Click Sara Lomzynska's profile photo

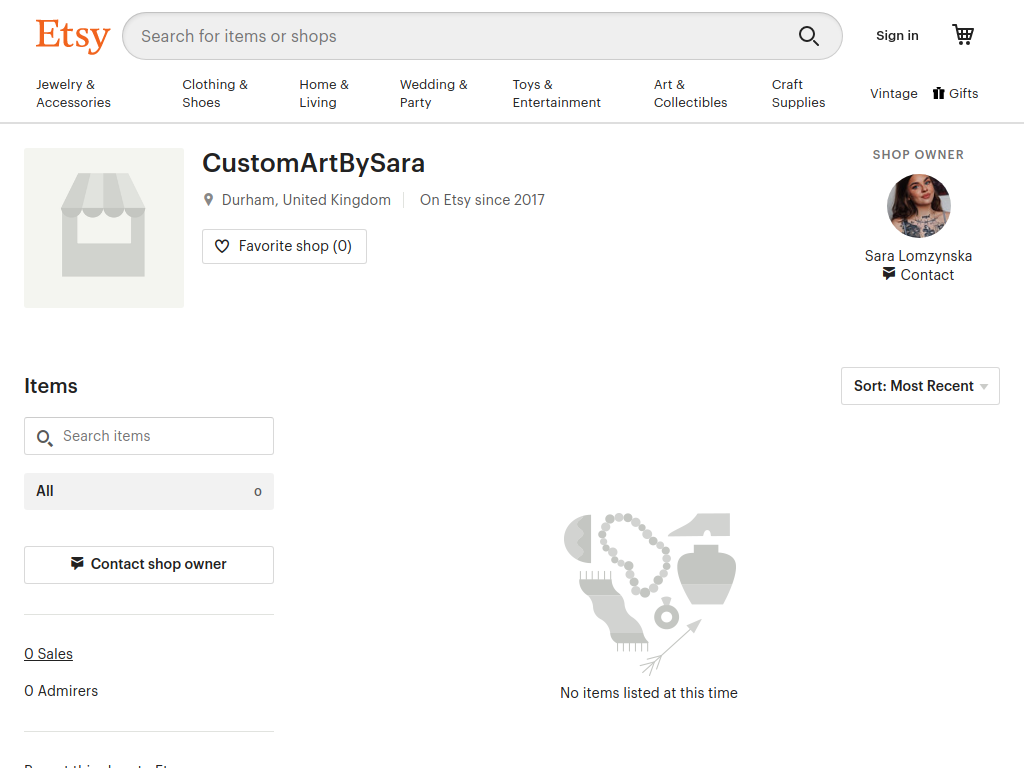click(918, 206)
